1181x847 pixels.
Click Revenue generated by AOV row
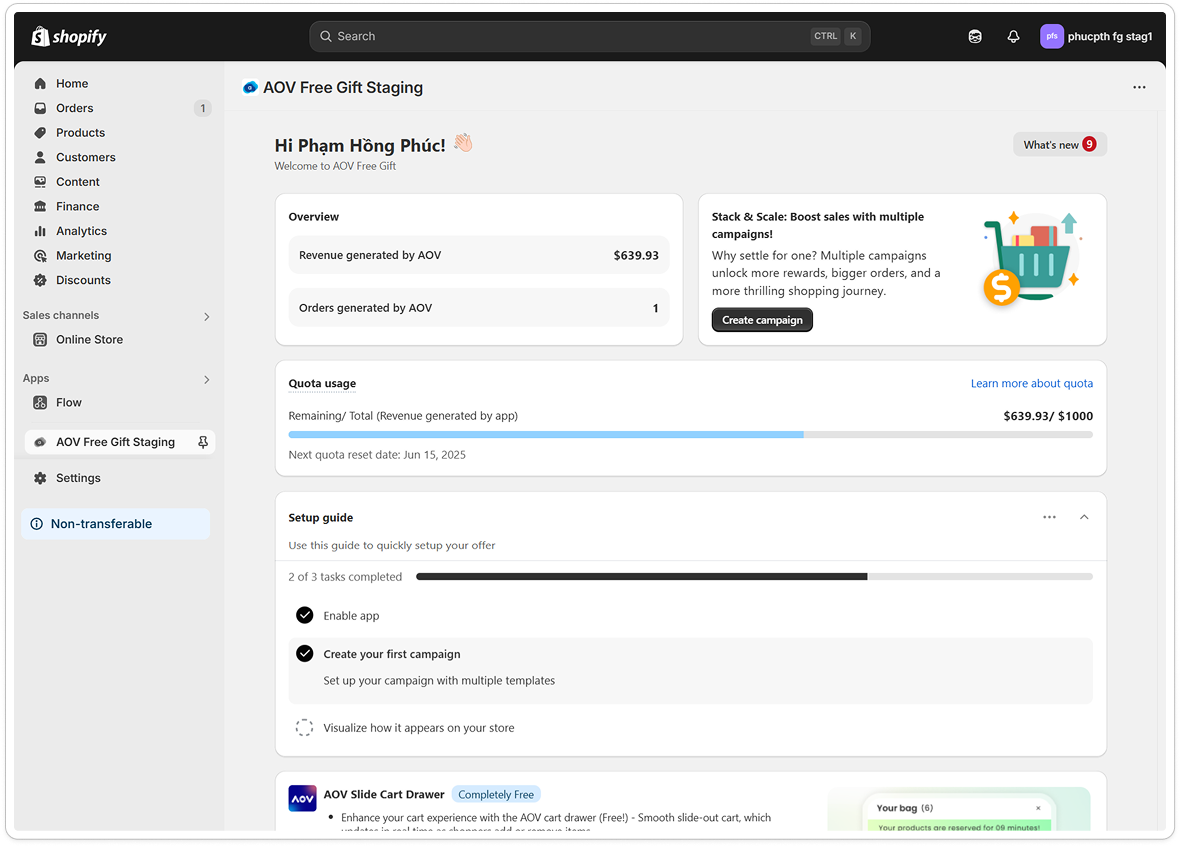point(478,255)
